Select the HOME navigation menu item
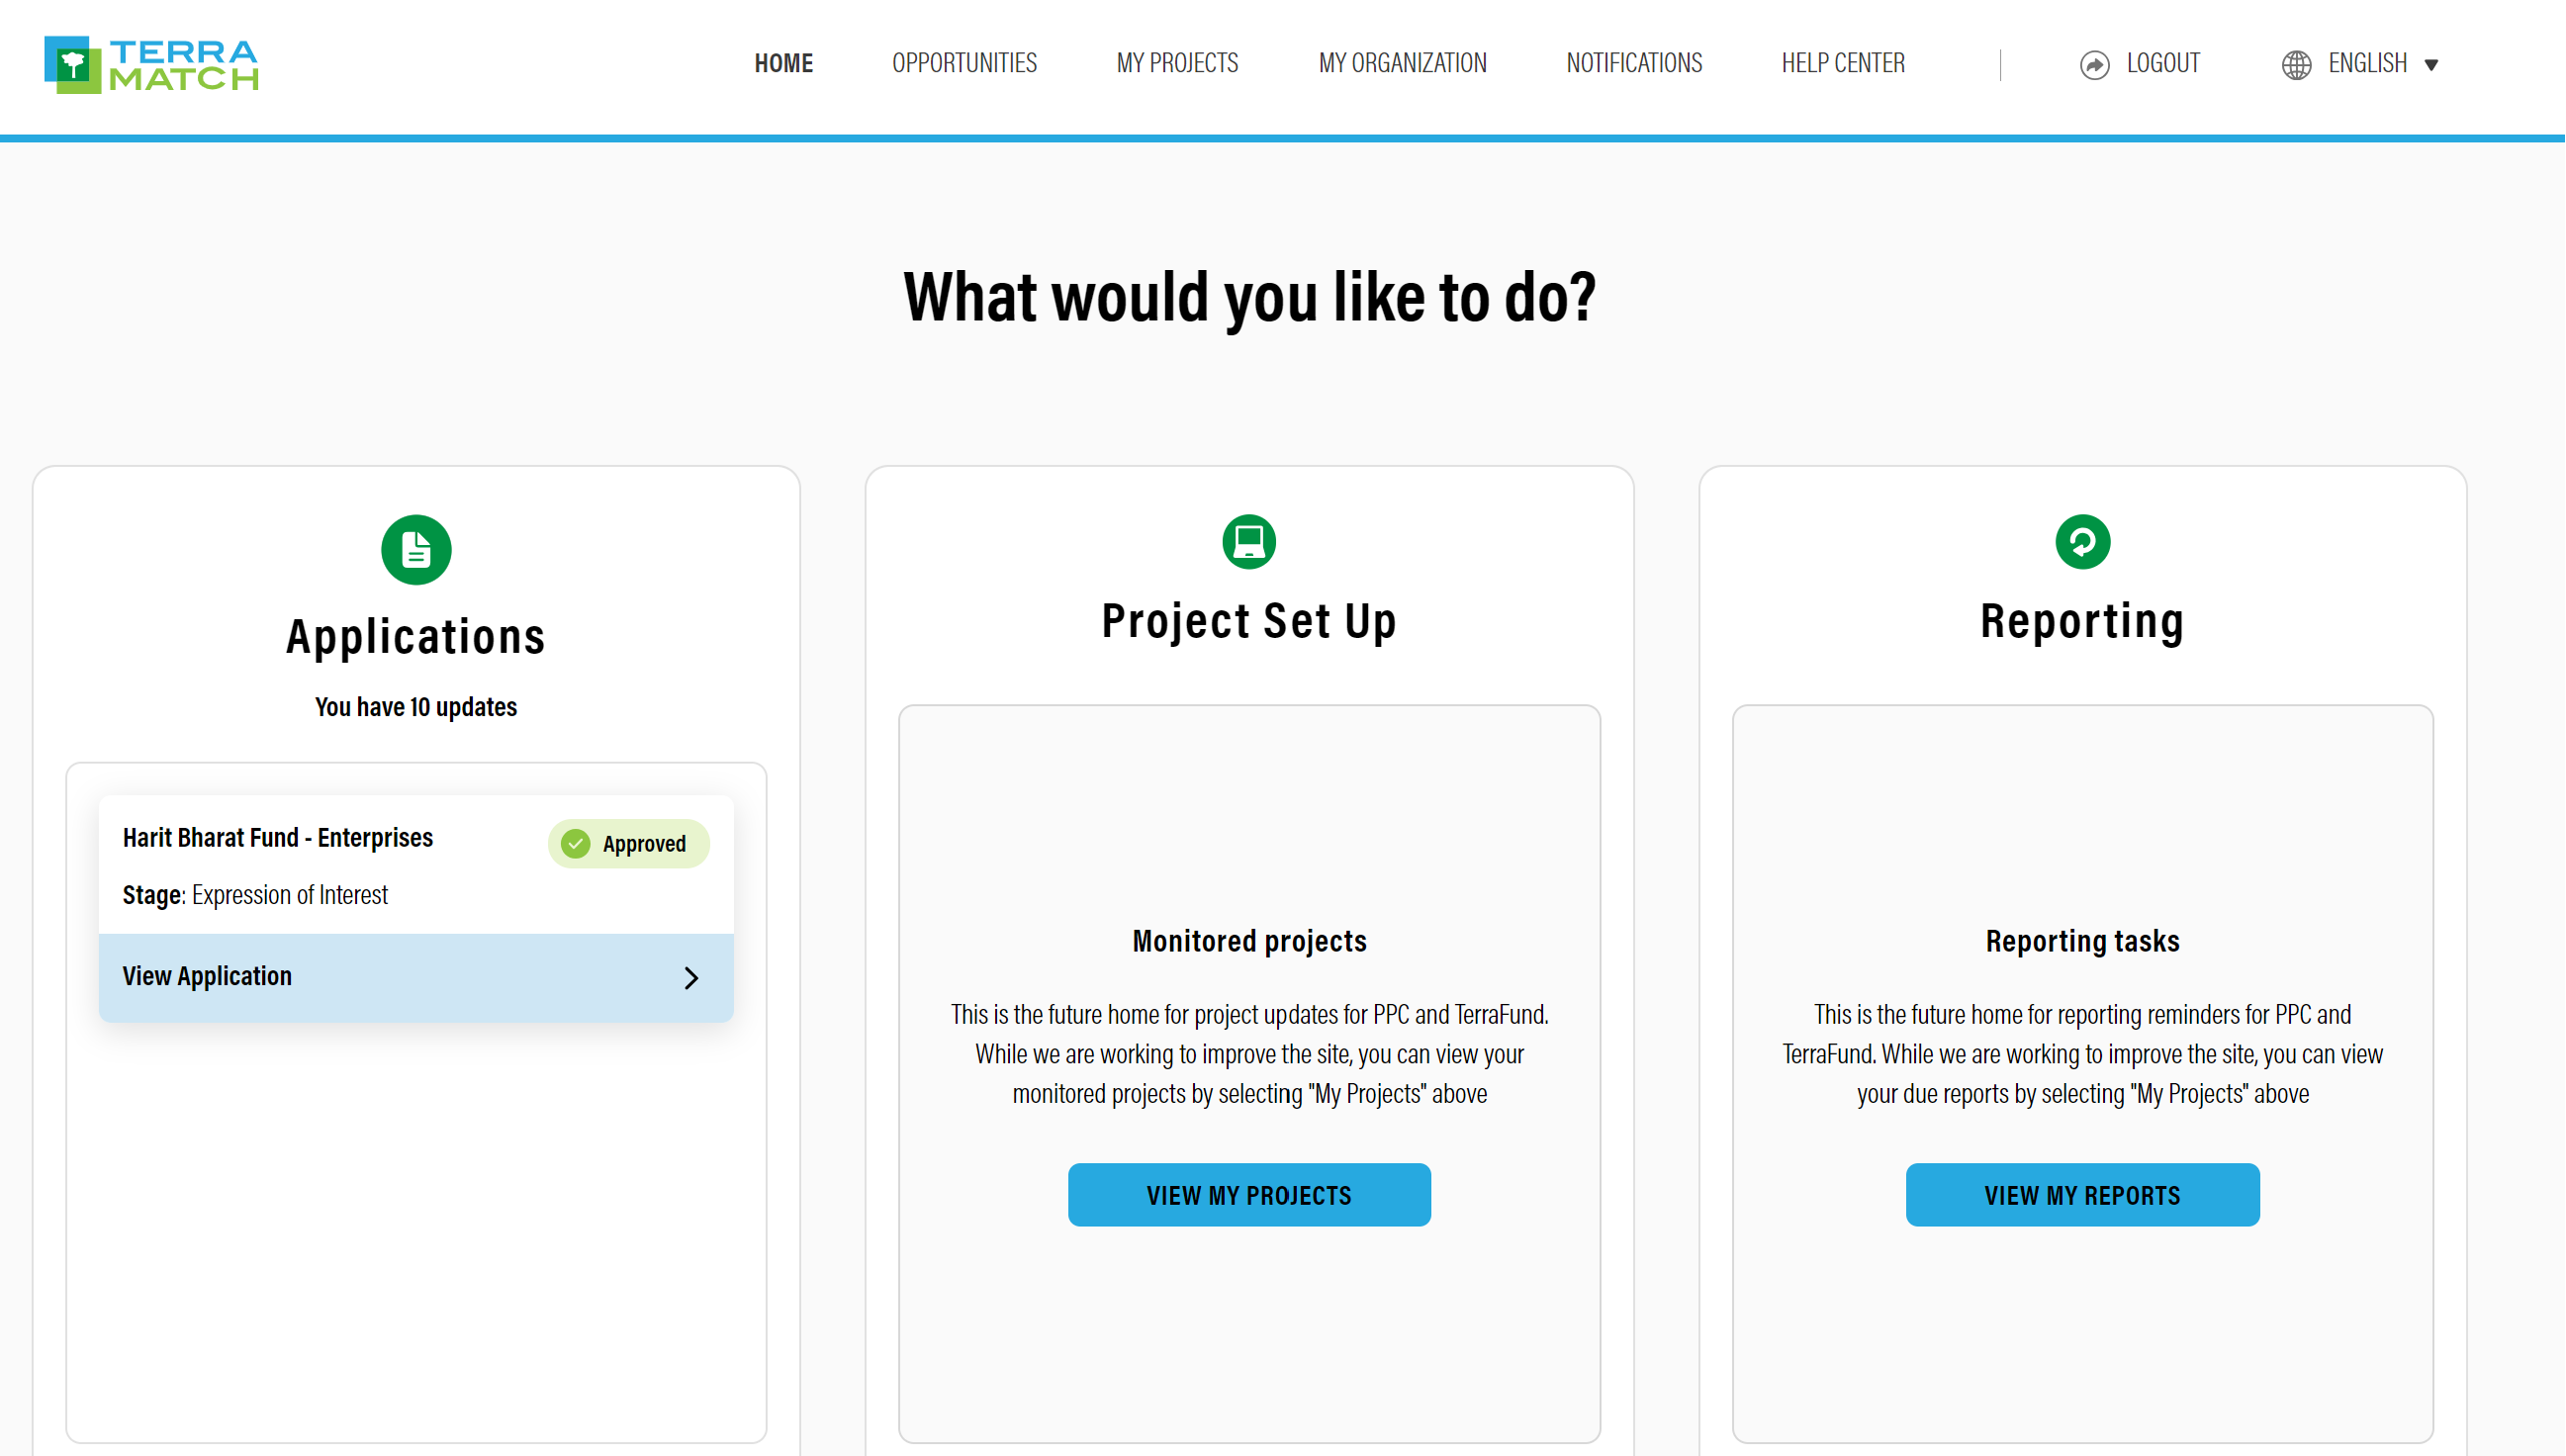This screenshot has width=2566, height=1456. (x=784, y=63)
